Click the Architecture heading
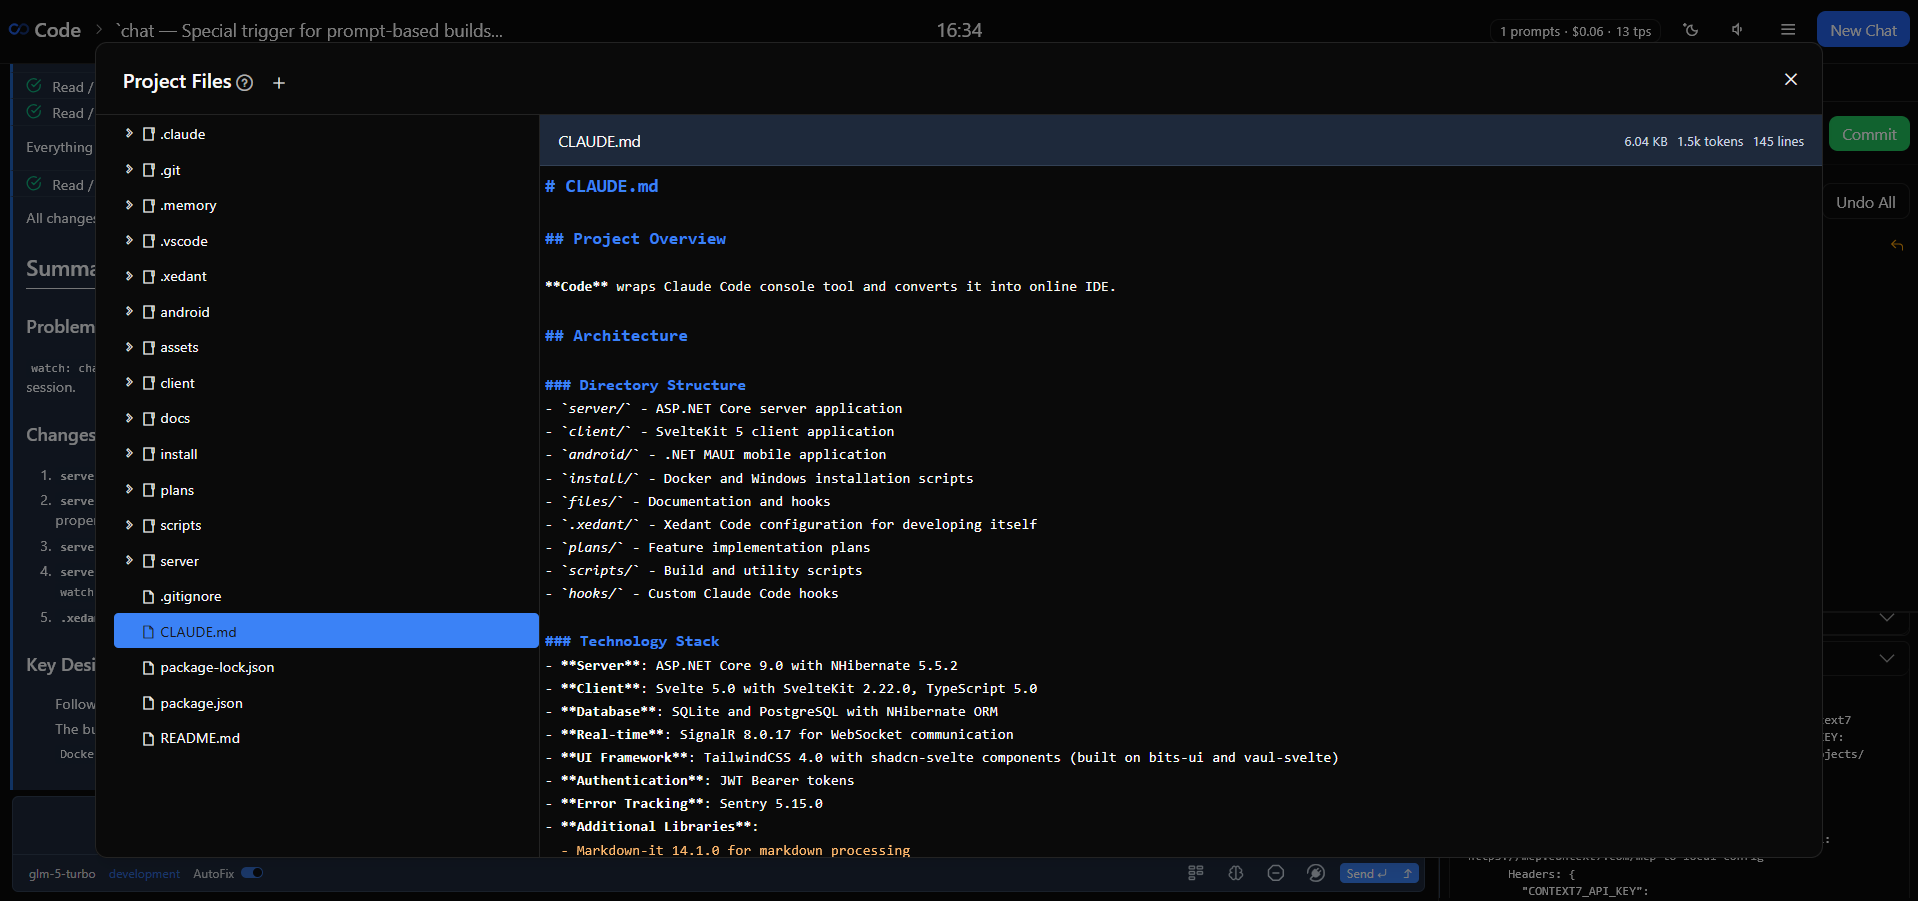Screen dimensions: 1918x901 616,336
